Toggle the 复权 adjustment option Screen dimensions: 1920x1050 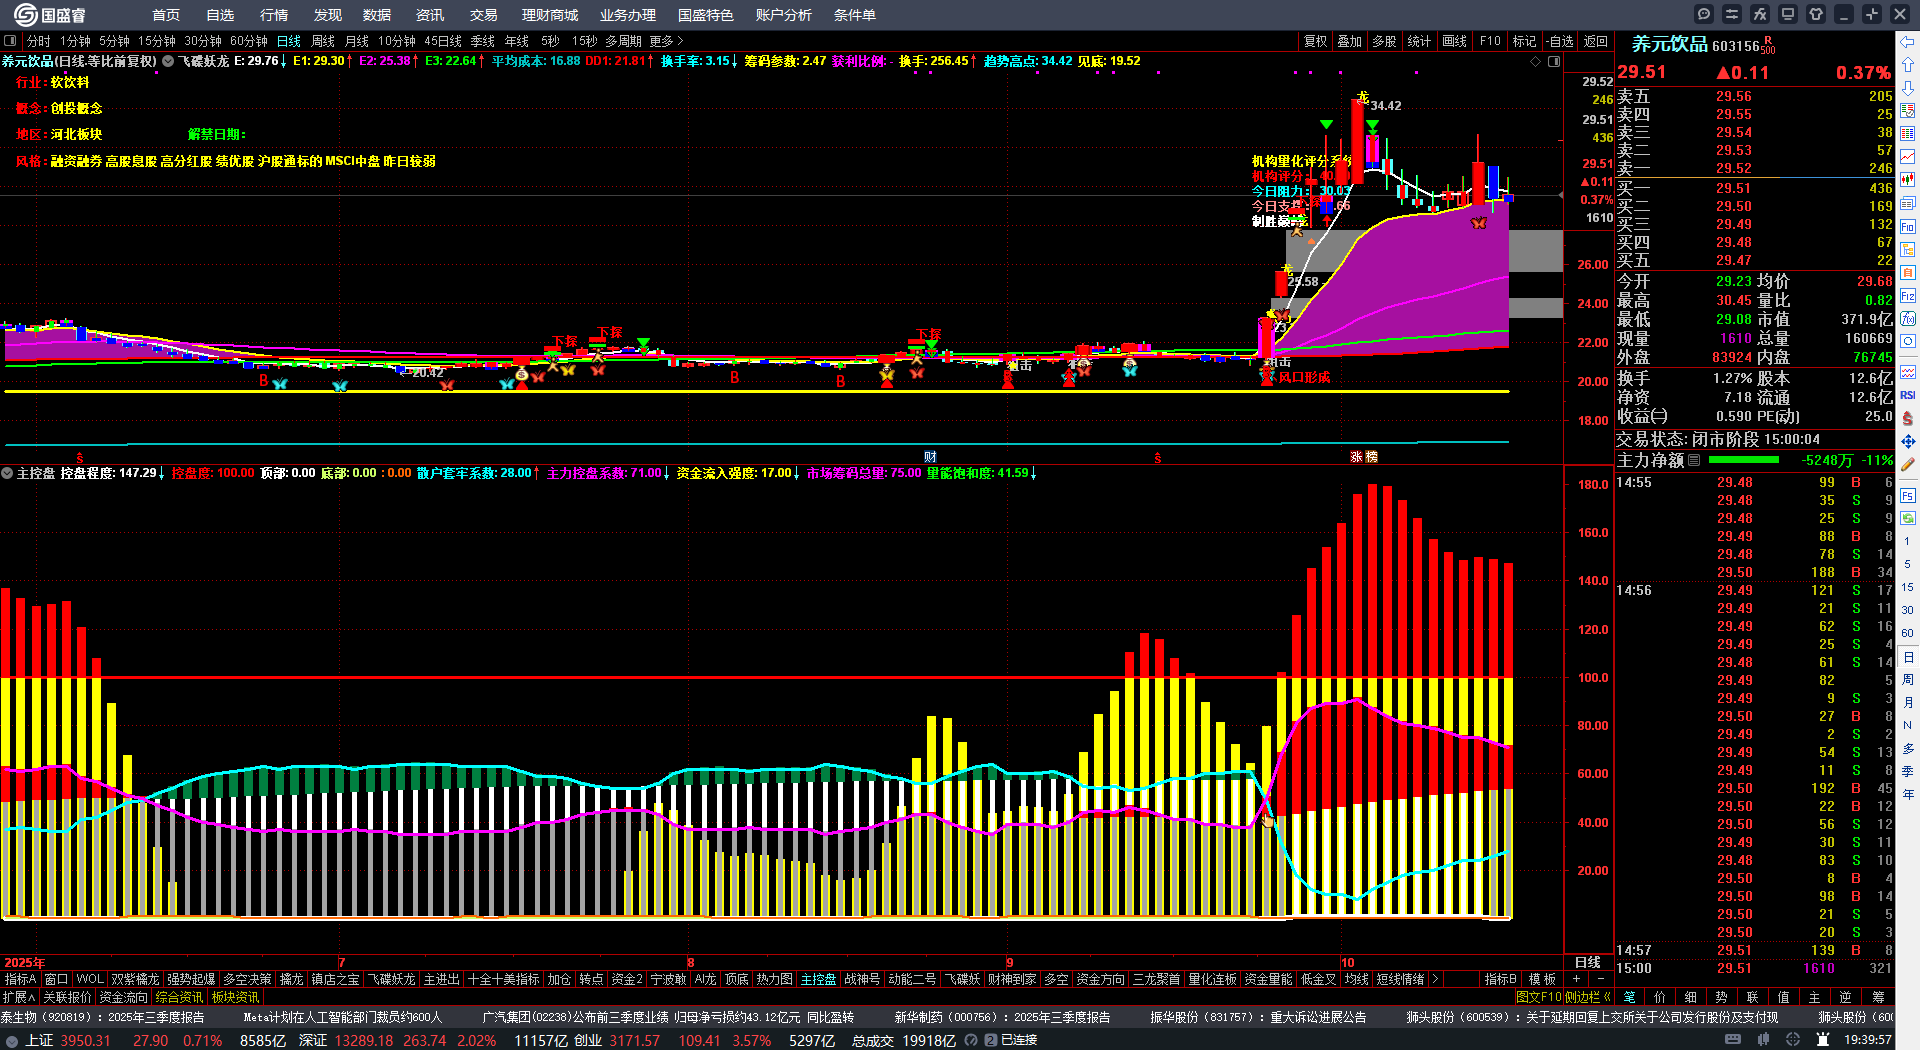[1315, 41]
